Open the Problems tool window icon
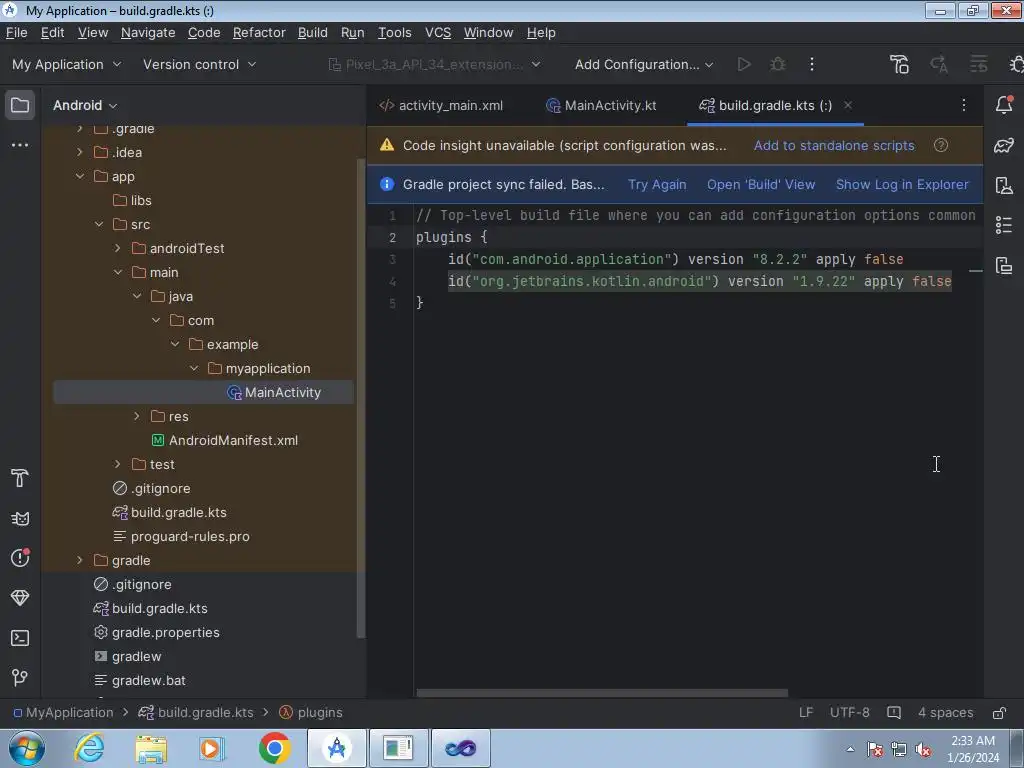 pos(20,558)
